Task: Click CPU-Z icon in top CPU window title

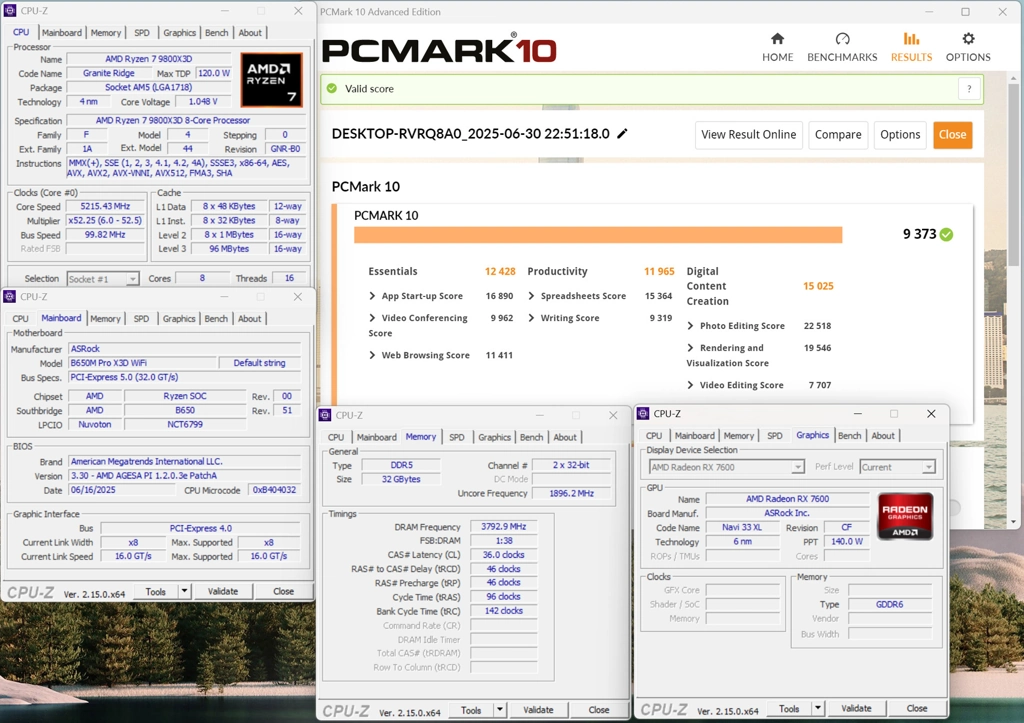Action: pos(10,10)
